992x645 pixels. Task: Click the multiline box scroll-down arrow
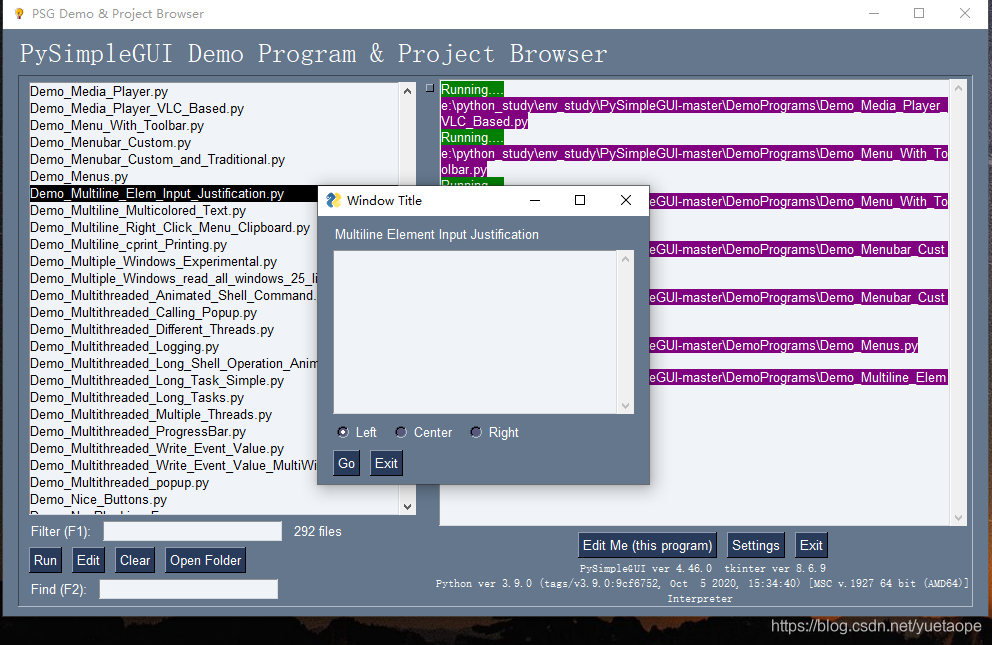click(625, 406)
